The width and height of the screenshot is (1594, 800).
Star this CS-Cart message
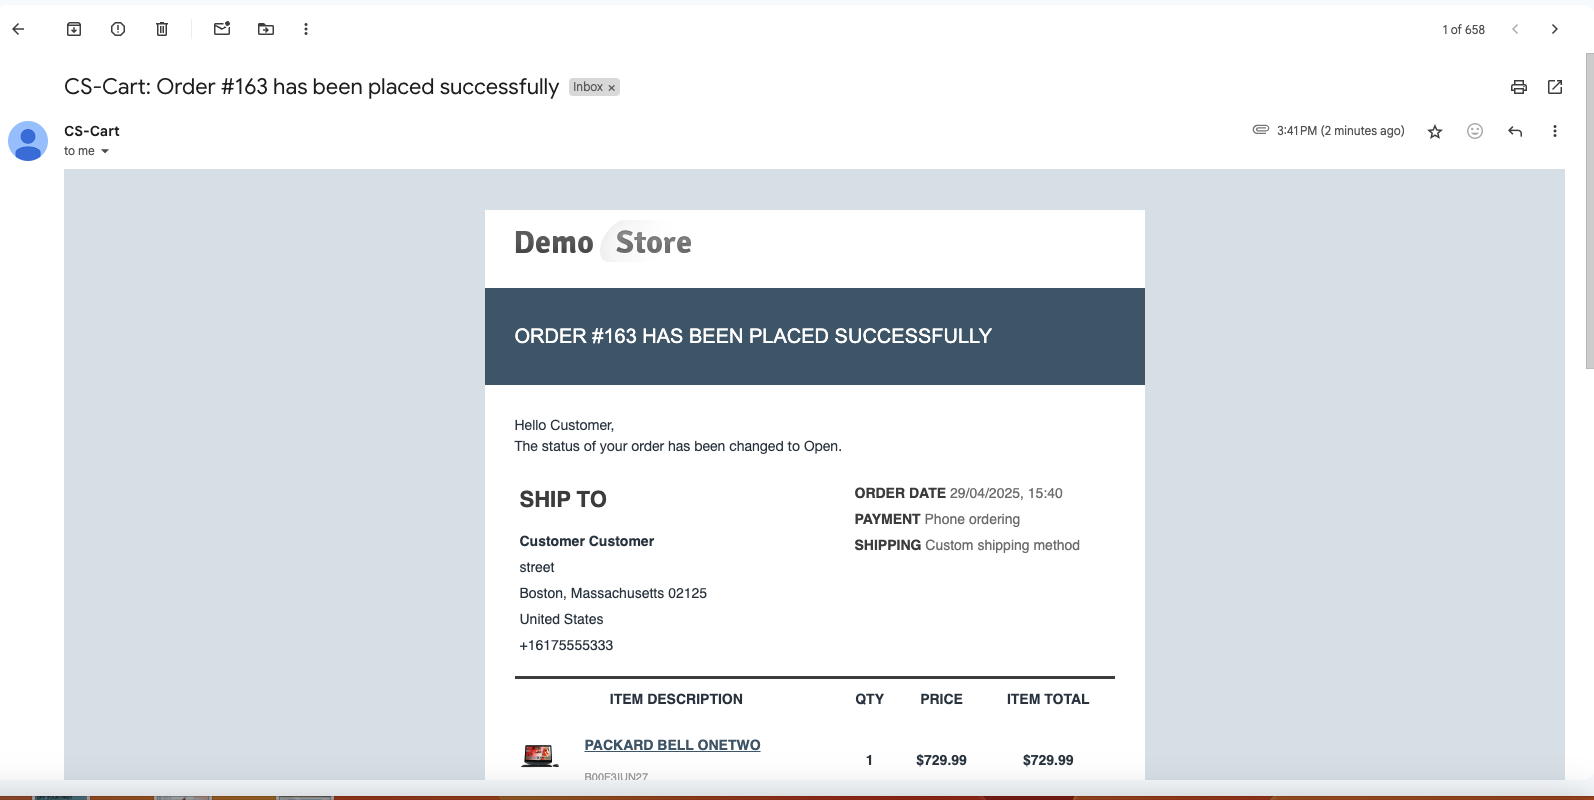pos(1435,131)
